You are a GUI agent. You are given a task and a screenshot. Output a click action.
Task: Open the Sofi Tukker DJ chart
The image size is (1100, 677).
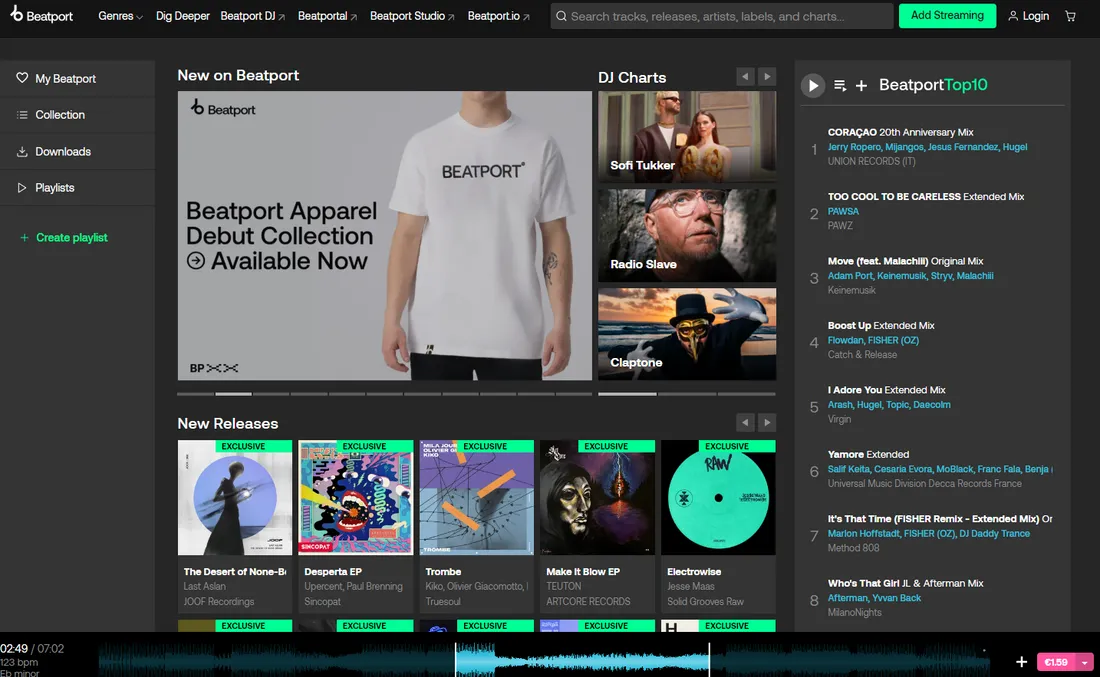pyautogui.click(x=687, y=136)
